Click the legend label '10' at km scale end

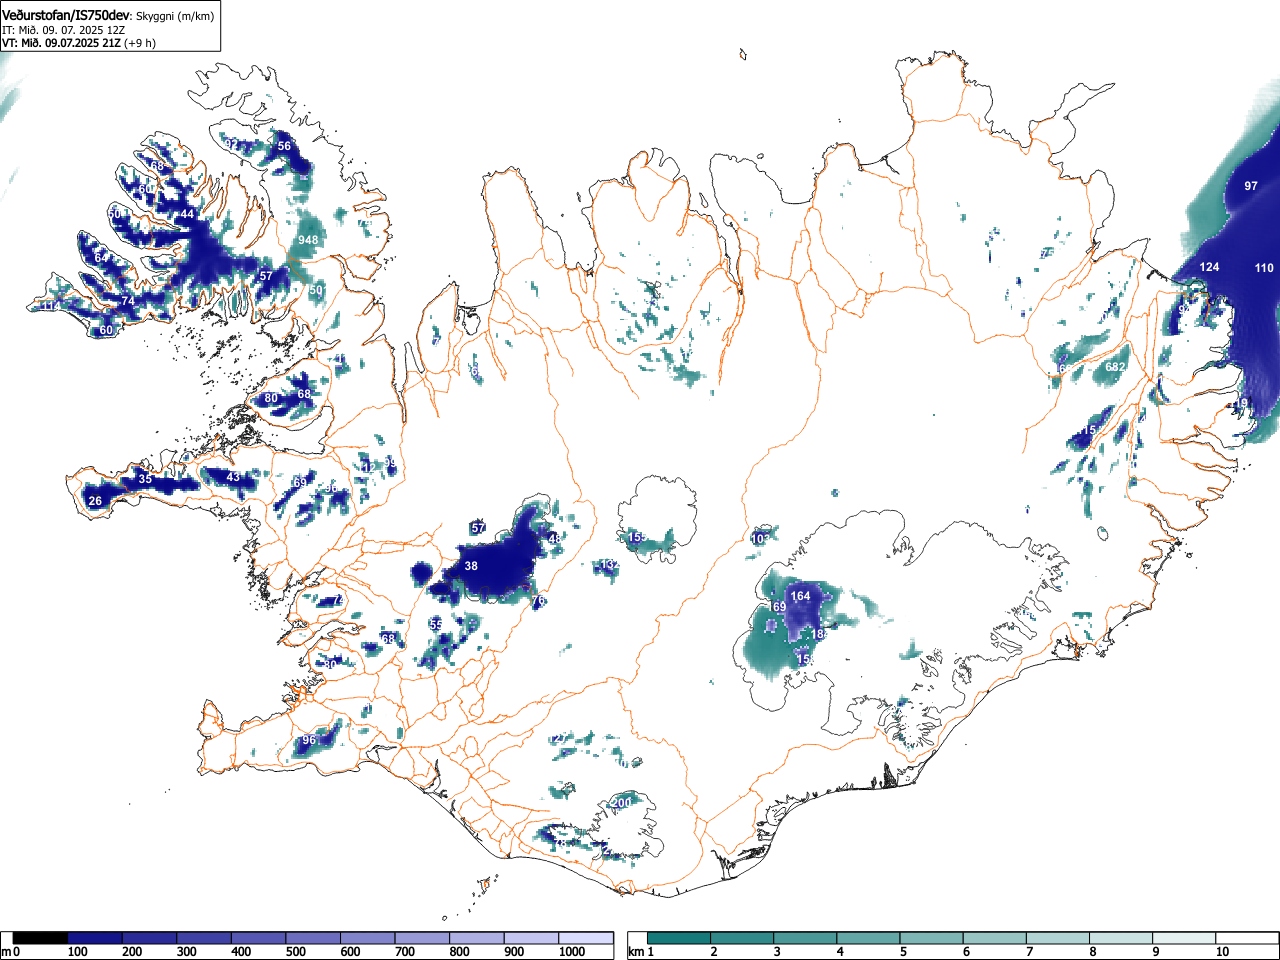pos(1222,952)
